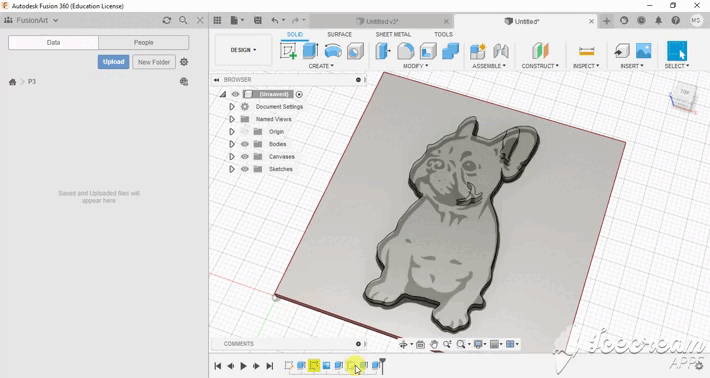Image resolution: width=710 pixels, height=378 pixels.
Task: Toggle visibility of the Sketches folder
Action: tap(245, 169)
